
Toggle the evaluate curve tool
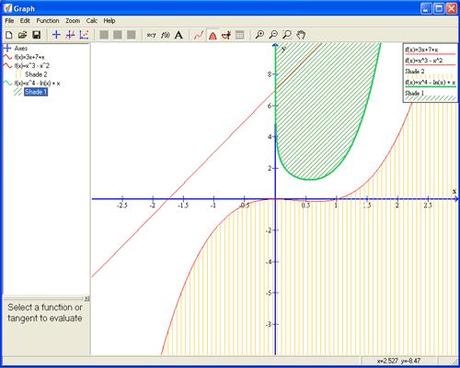(x=199, y=35)
